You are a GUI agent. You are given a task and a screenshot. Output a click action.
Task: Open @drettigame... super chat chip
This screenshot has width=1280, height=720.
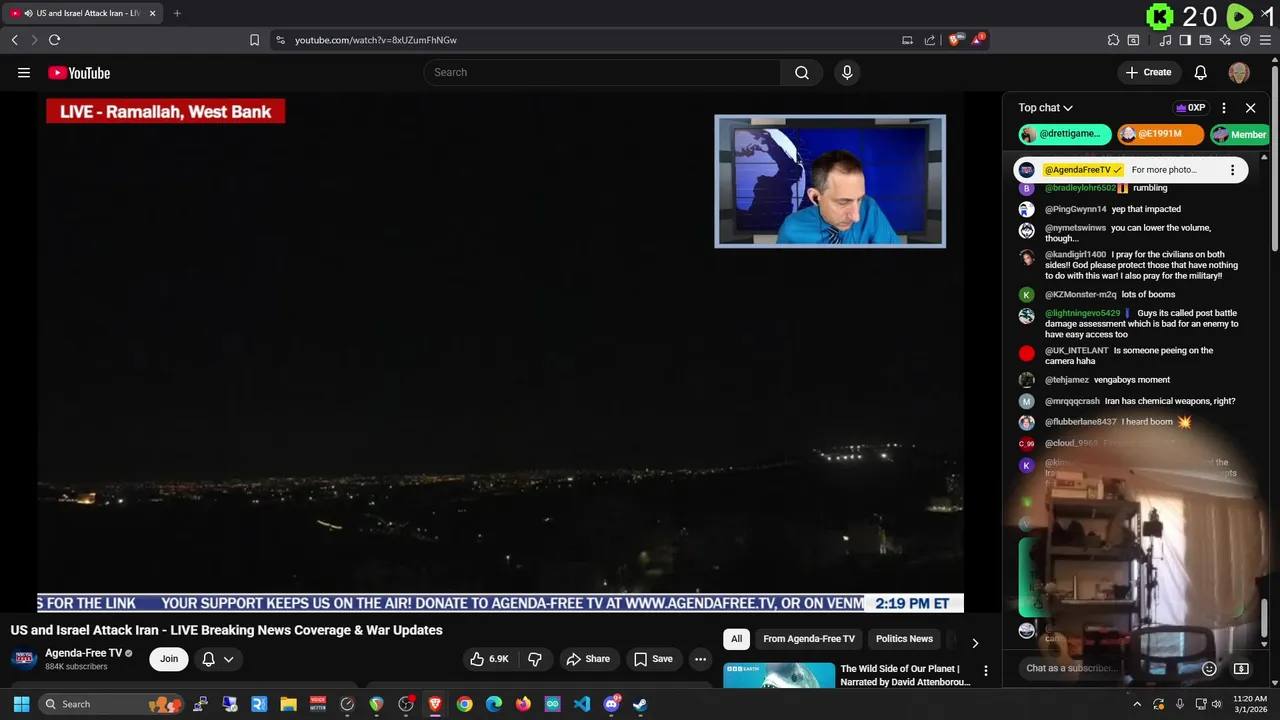pos(1065,134)
